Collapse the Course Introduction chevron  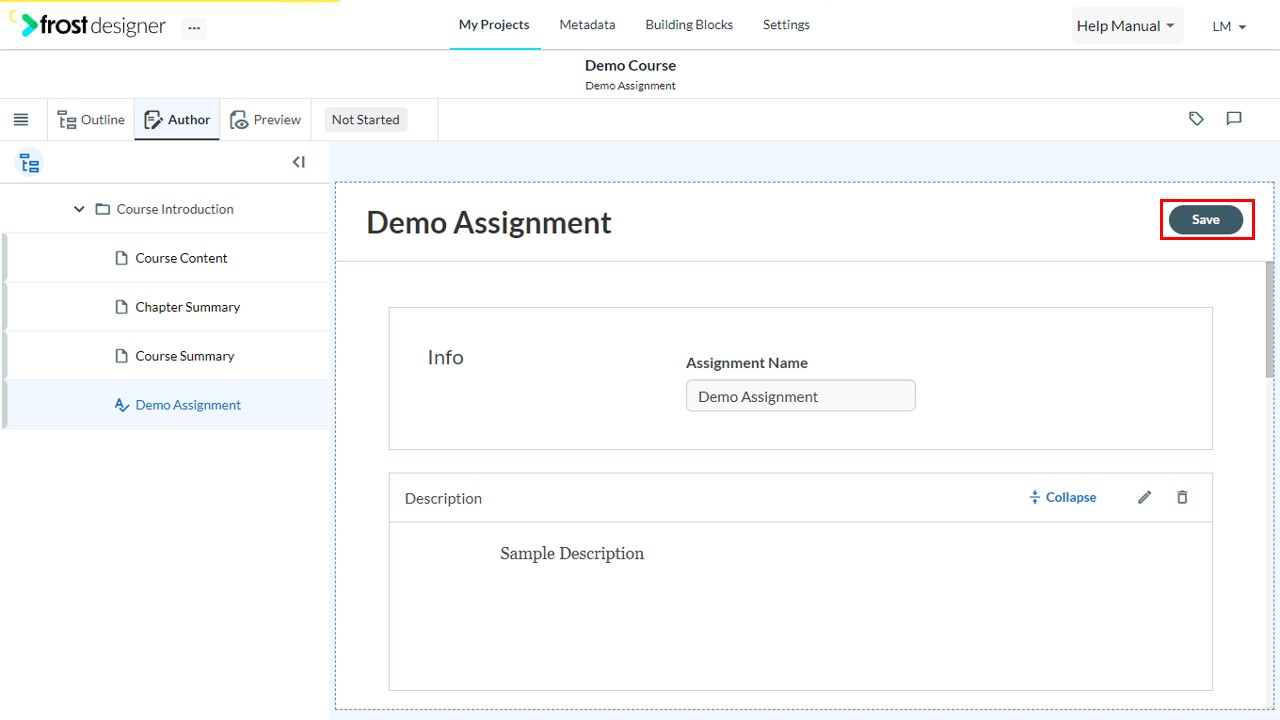point(79,209)
